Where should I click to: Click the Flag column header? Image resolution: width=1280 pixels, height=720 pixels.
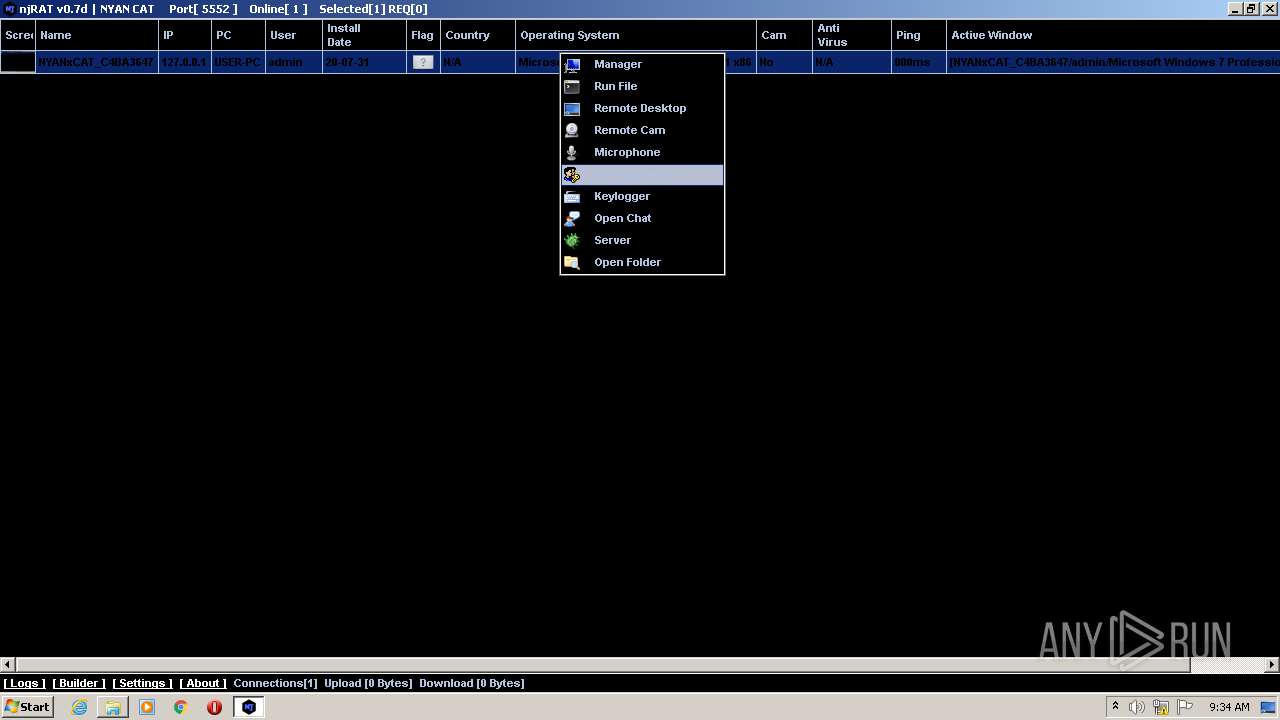423,35
